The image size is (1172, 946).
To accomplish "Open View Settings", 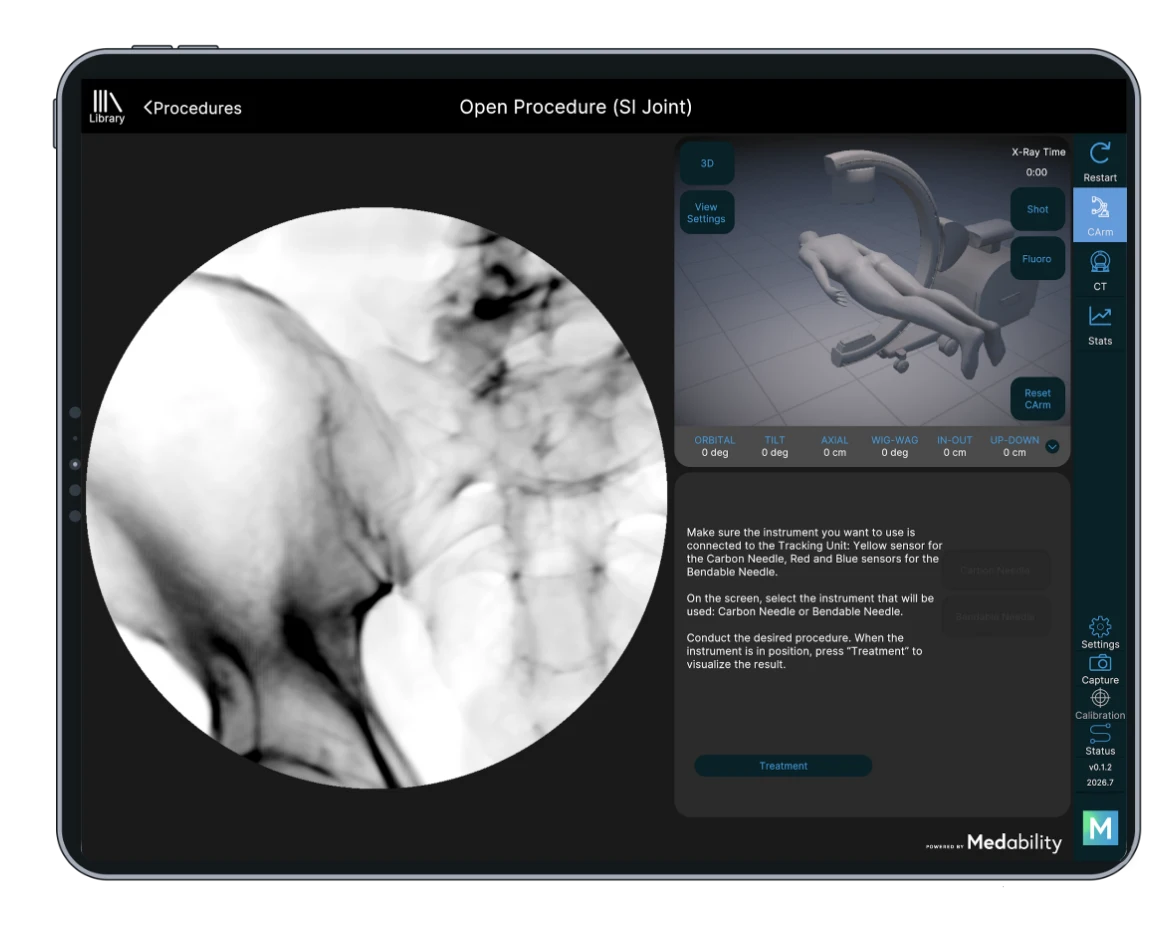I will pyautogui.click(x=706, y=213).
